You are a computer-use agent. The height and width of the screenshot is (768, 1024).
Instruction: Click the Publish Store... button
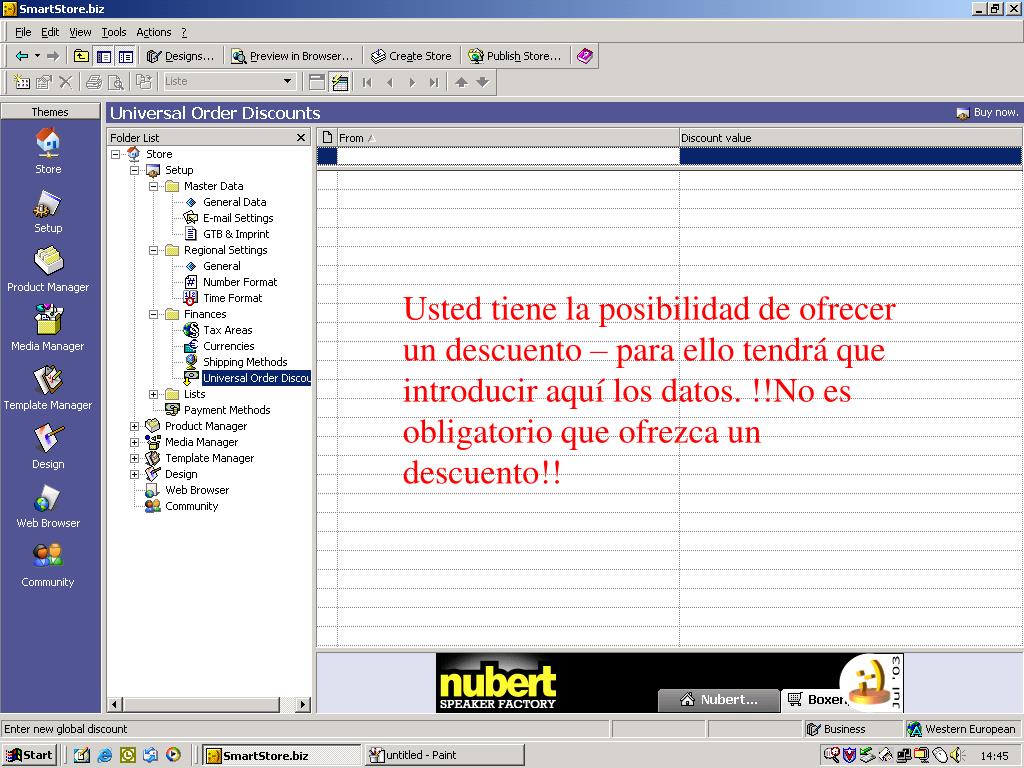tap(515, 56)
